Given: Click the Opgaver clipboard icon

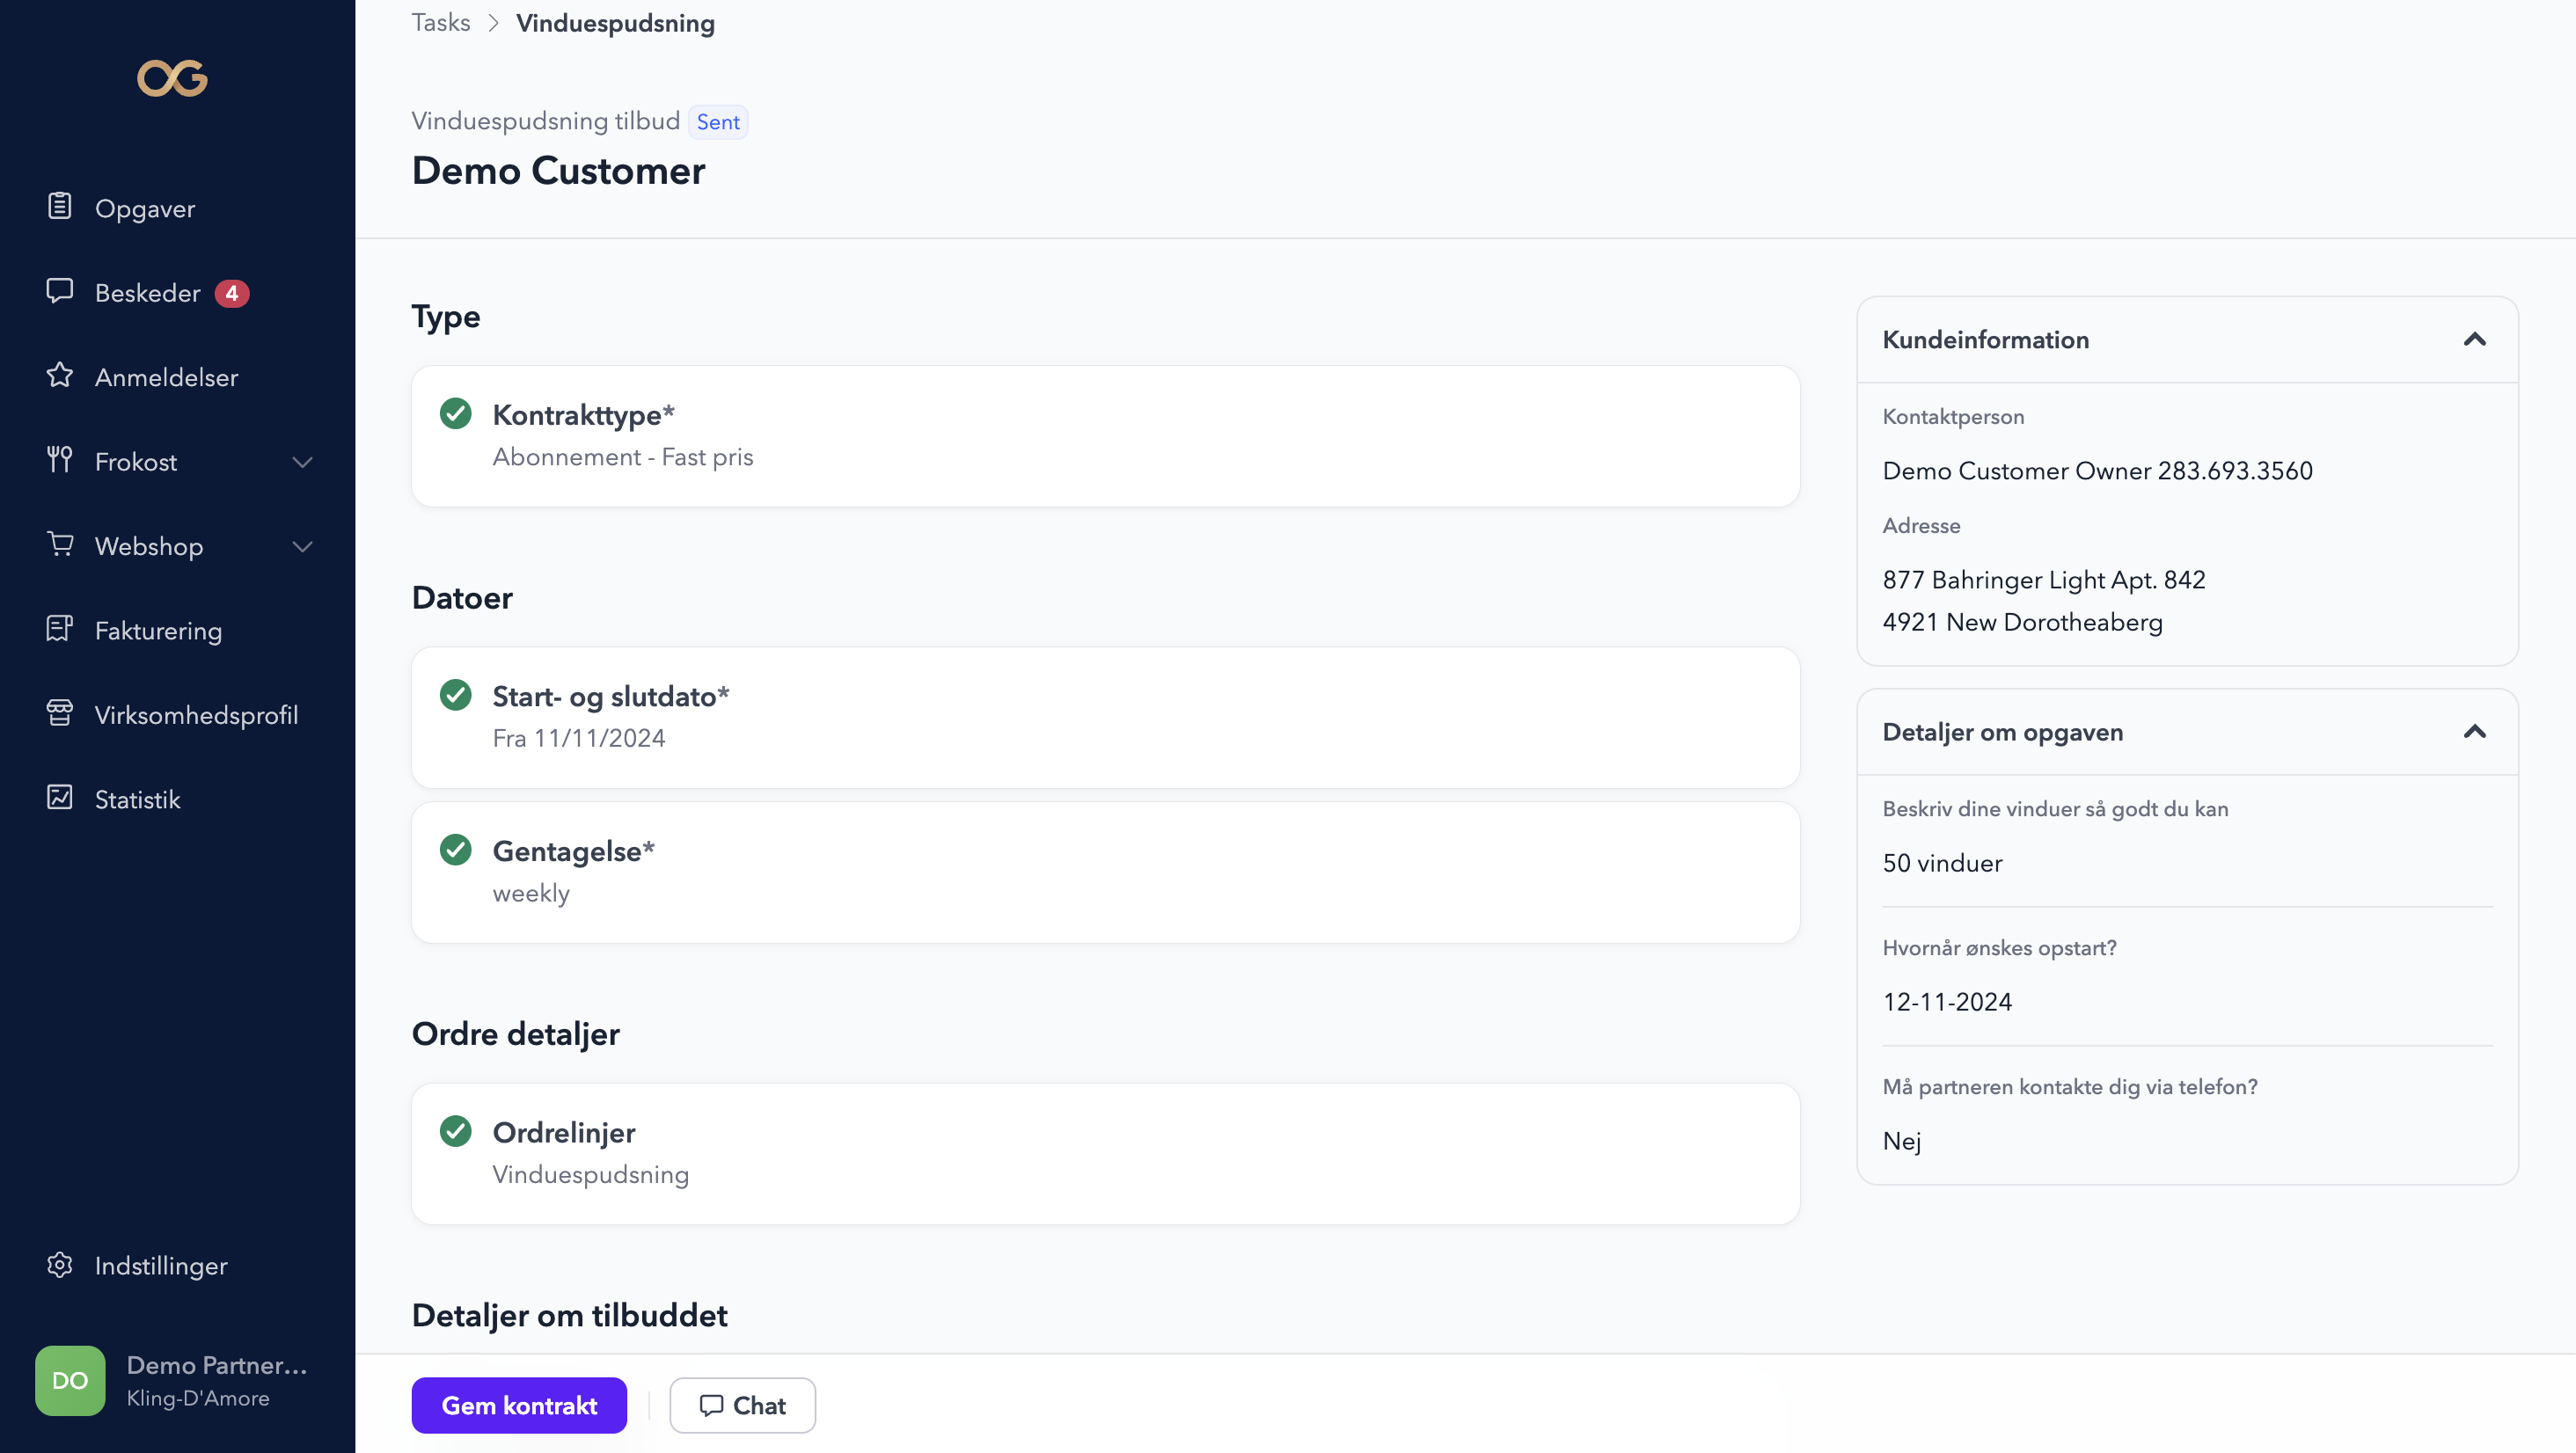Looking at the screenshot, I should tap(60, 206).
